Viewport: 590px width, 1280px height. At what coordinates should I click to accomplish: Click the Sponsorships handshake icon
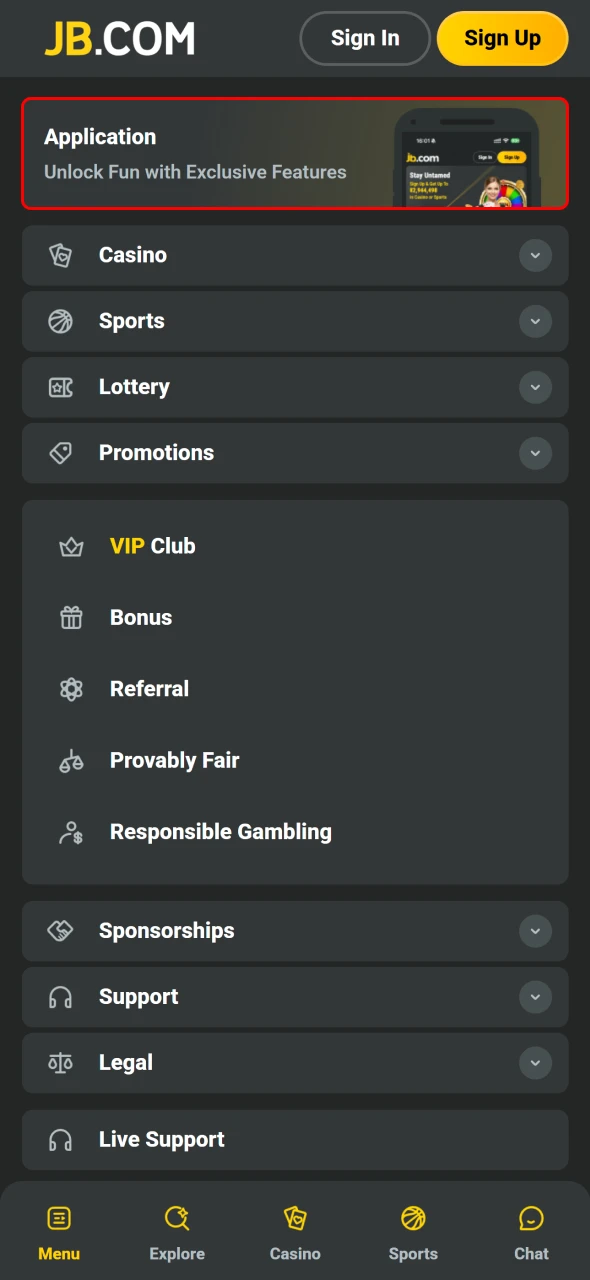pyautogui.click(x=61, y=930)
